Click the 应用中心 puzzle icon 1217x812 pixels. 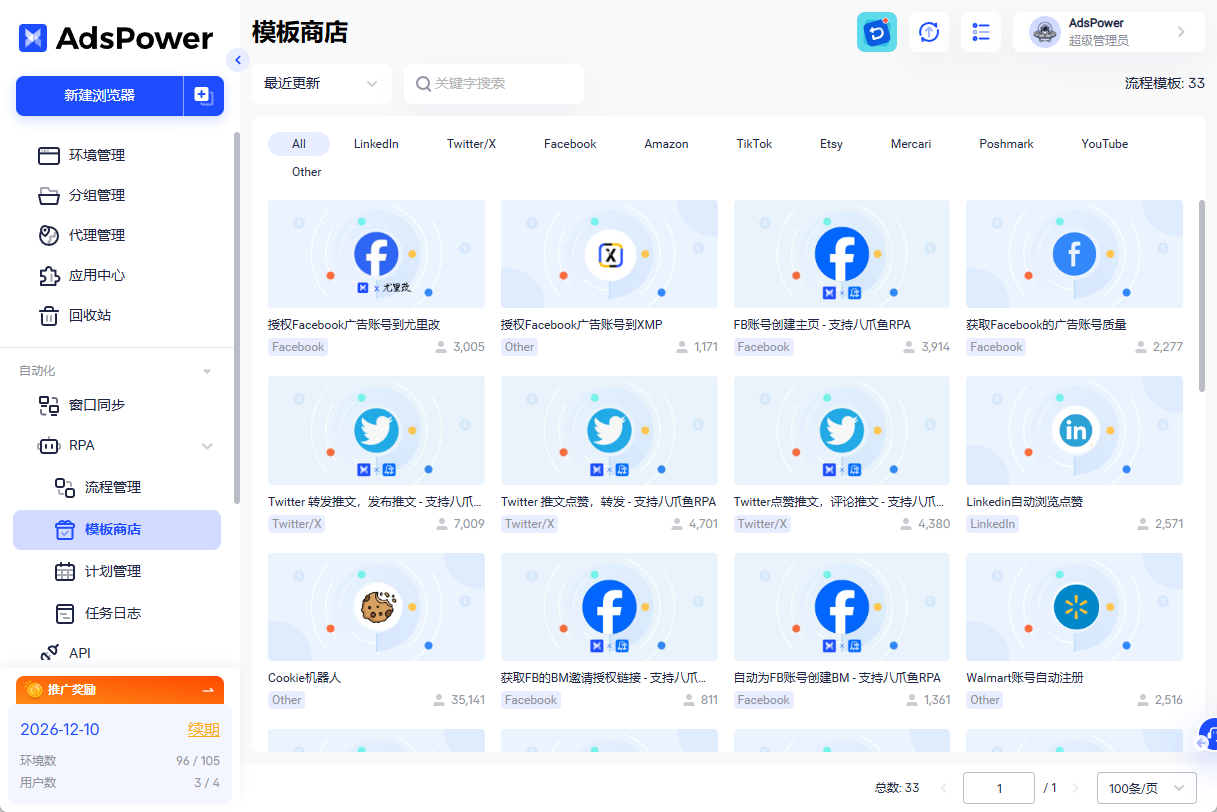49,275
